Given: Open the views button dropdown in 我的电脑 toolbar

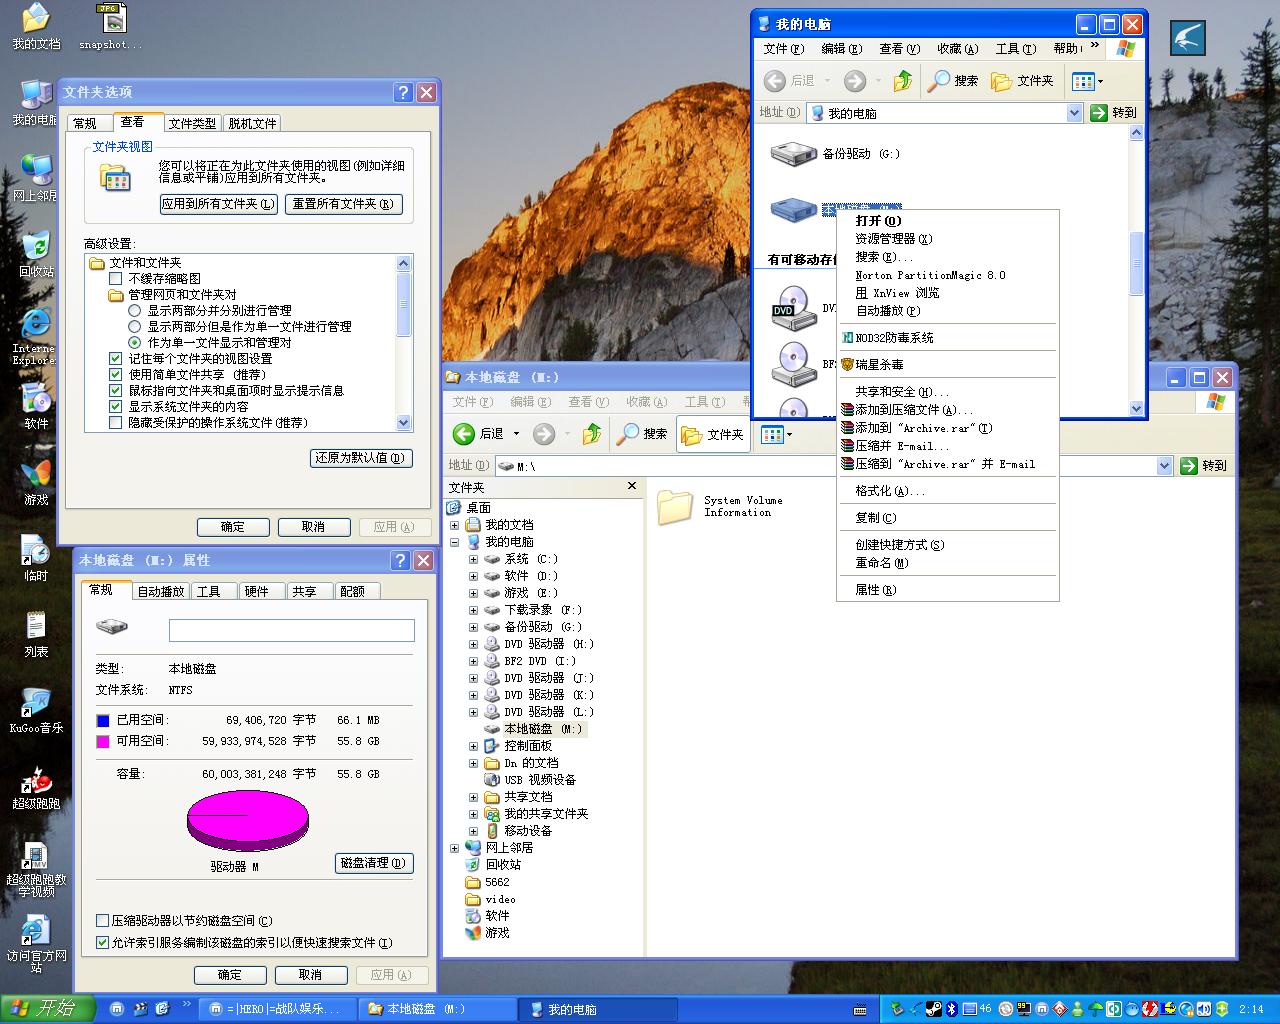Looking at the screenshot, I should click(1100, 81).
